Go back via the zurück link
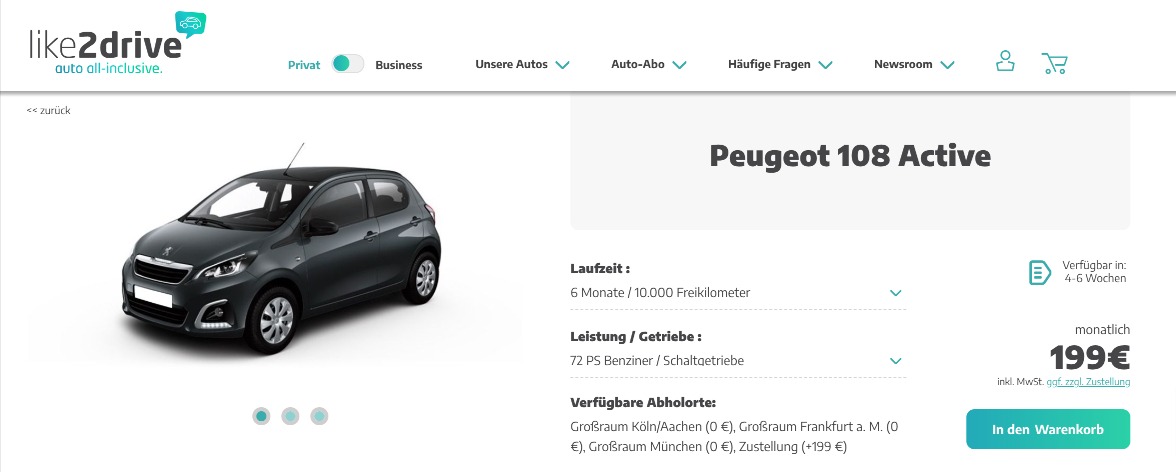Image resolution: width=1176 pixels, height=472 pixels. point(49,110)
